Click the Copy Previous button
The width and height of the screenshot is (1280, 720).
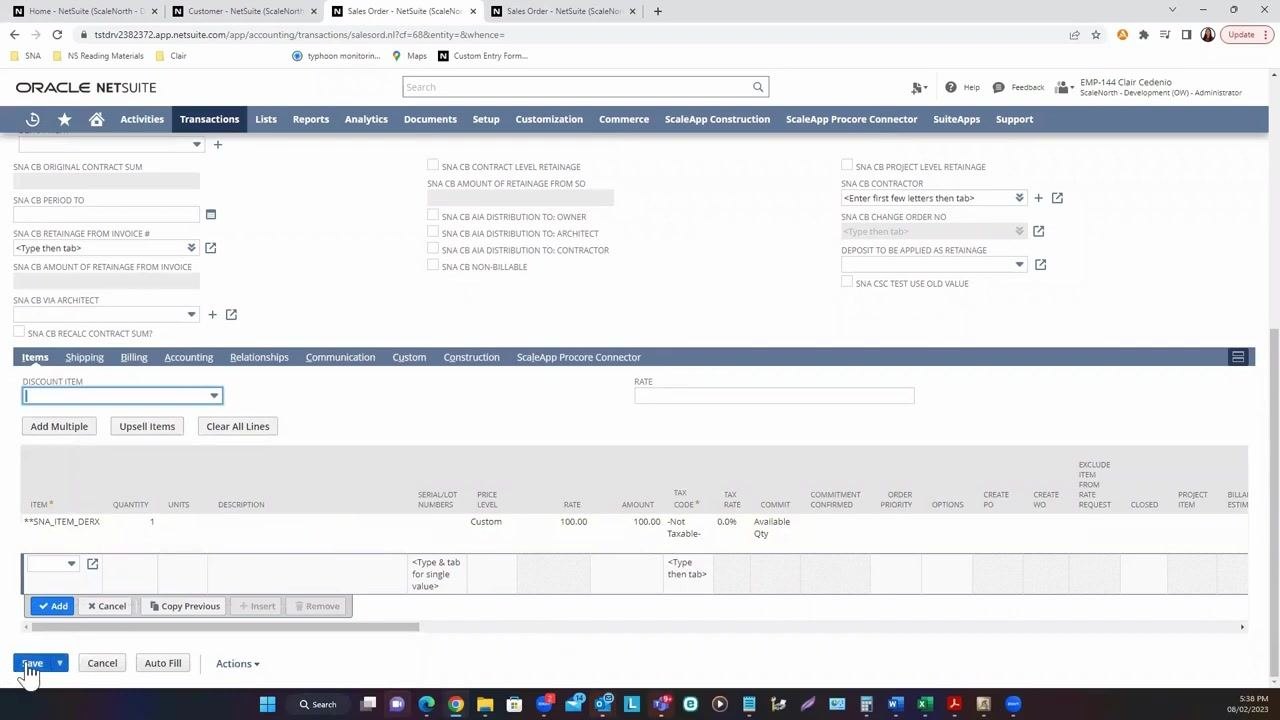tap(184, 606)
